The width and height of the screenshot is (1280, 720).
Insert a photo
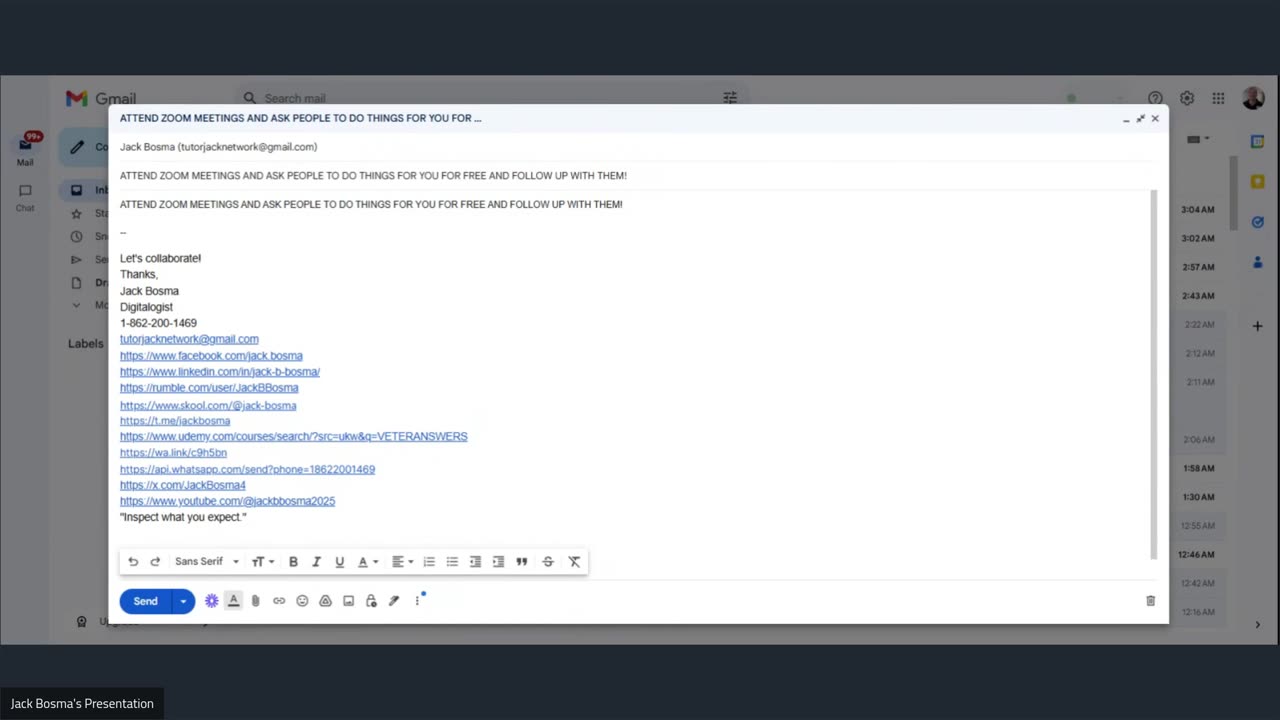348,601
